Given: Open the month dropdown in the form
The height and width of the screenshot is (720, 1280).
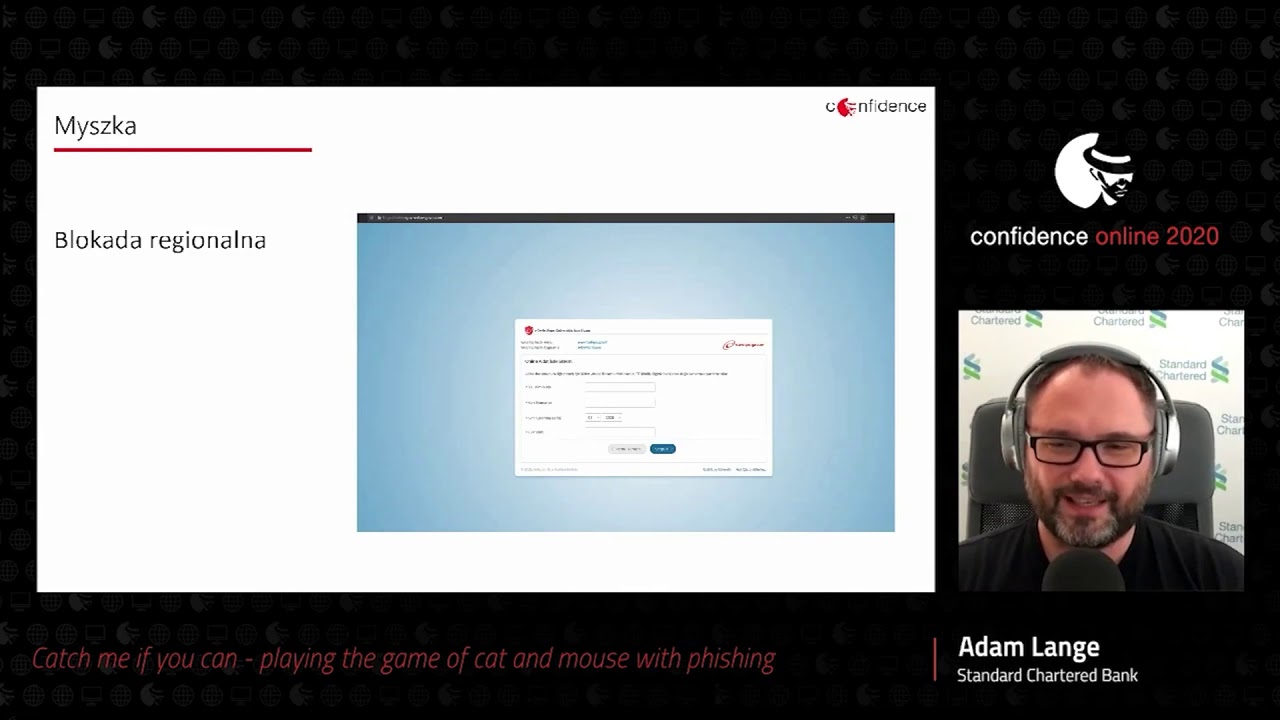Looking at the screenshot, I should pyautogui.click(x=592, y=417).
